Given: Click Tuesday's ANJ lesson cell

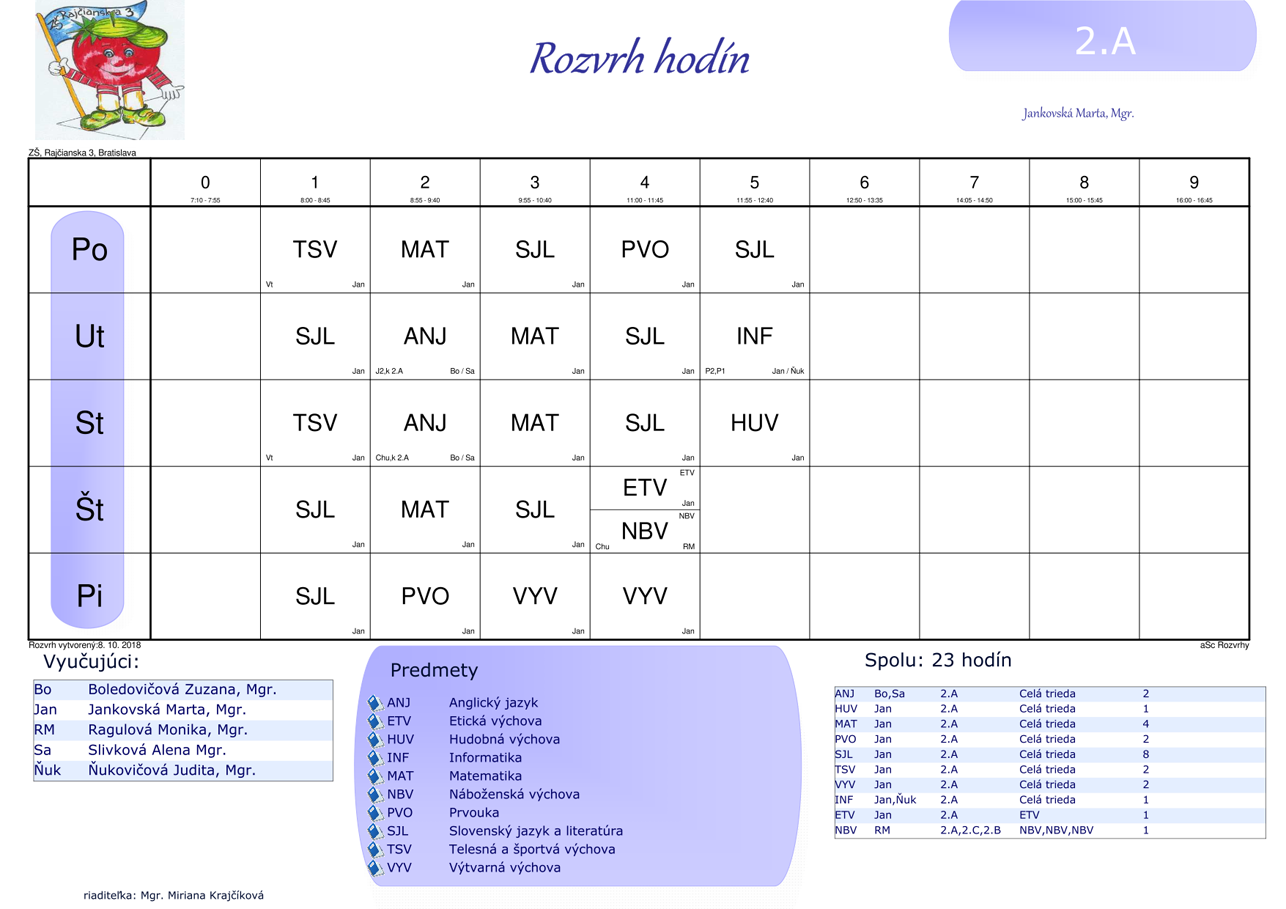Looking at the screenshot, I should click(x=425, y=336).
